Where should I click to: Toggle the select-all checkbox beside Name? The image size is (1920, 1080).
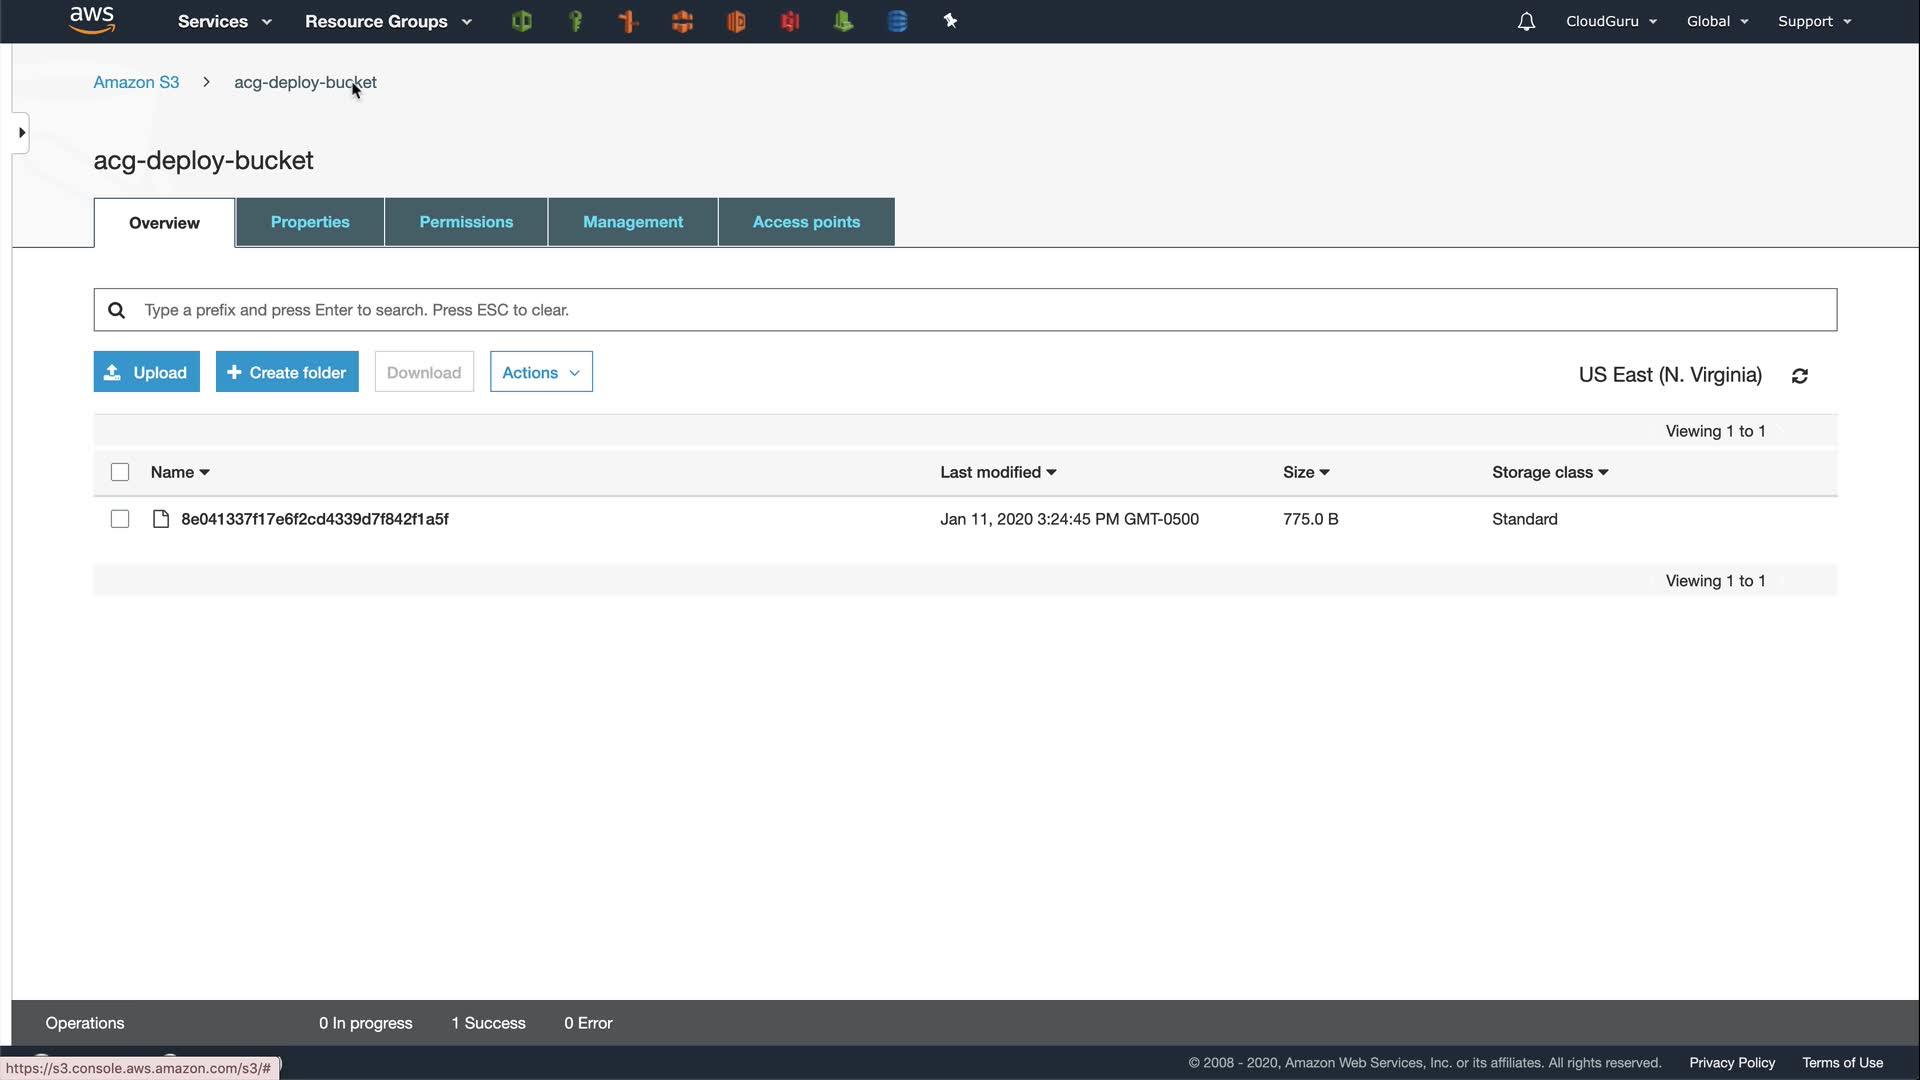click(x=120, y=472)
